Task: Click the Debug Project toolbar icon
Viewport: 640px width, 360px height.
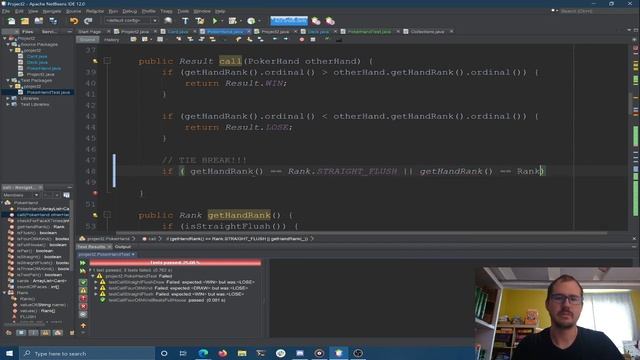Action: 233,21
